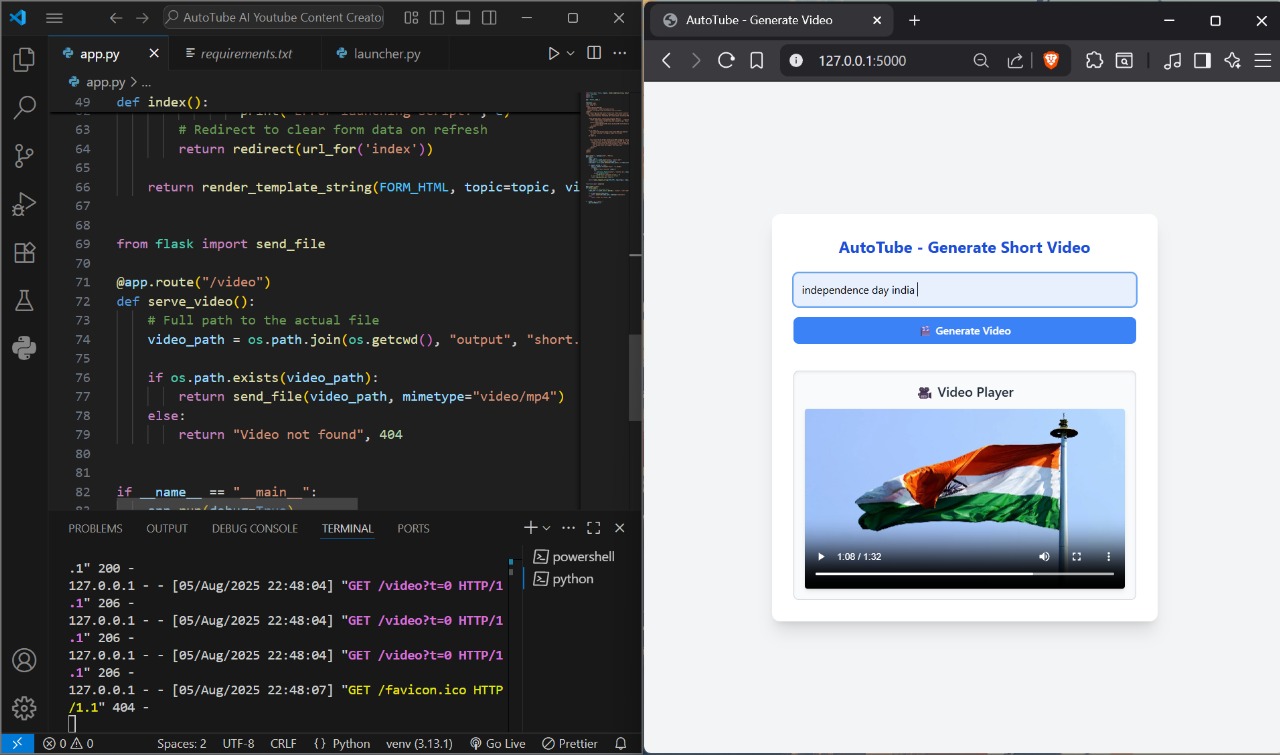The width and height of the screenshot is (1280, 755).
Task: Open the Source Control view
Action: [x=24, y=156]
